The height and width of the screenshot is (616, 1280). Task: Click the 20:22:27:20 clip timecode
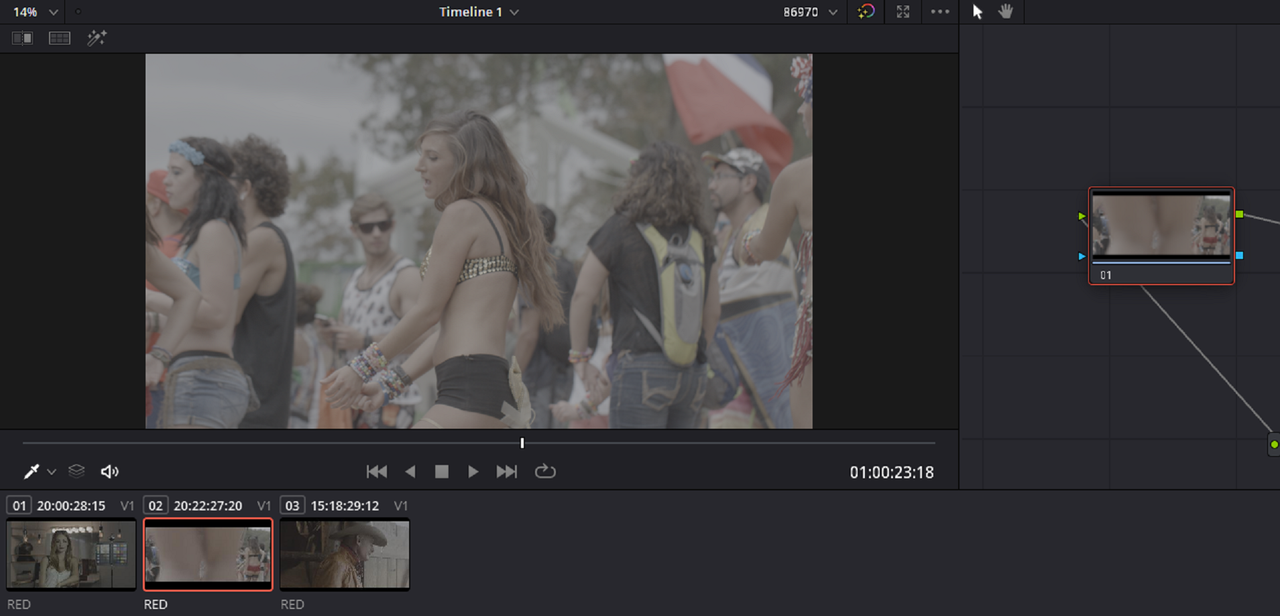[x=208, y=506]
